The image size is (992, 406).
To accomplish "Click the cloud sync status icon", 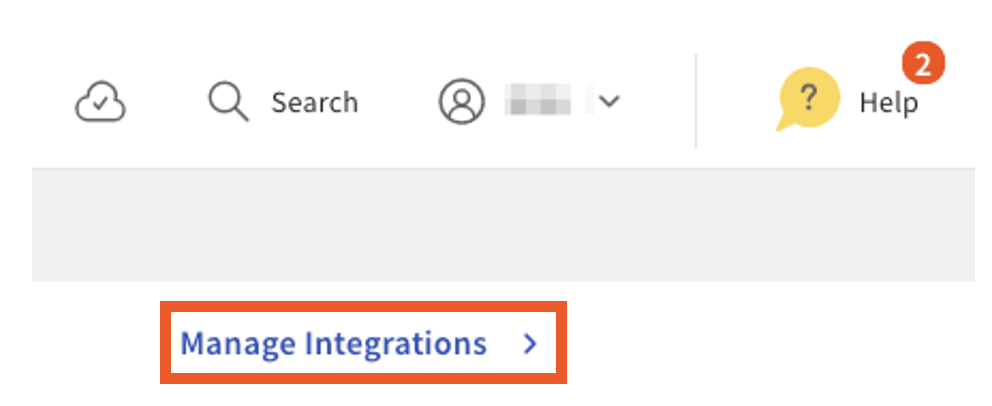I will (x=100, y=102).
